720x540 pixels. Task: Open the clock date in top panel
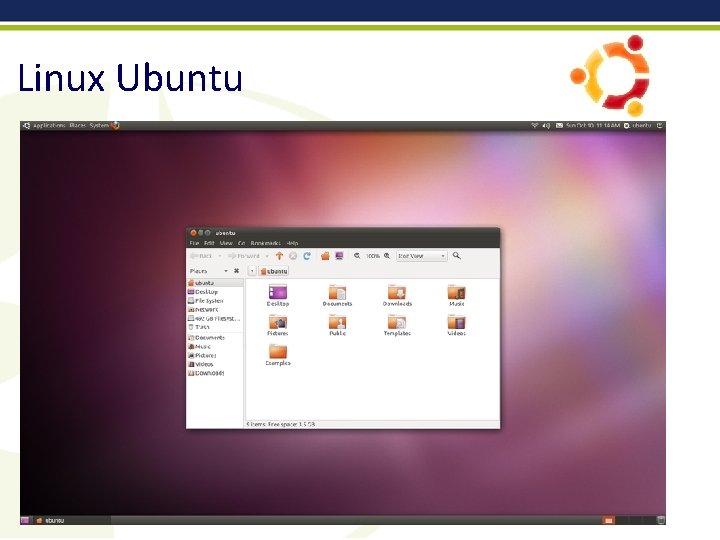point(593,125)
